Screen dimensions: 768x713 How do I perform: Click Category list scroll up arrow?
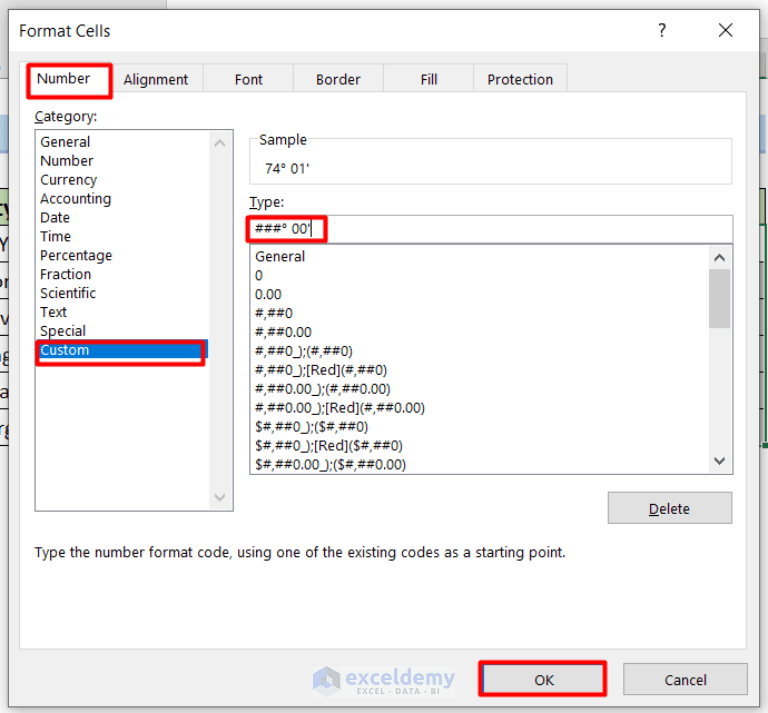(x=220, y=143)
